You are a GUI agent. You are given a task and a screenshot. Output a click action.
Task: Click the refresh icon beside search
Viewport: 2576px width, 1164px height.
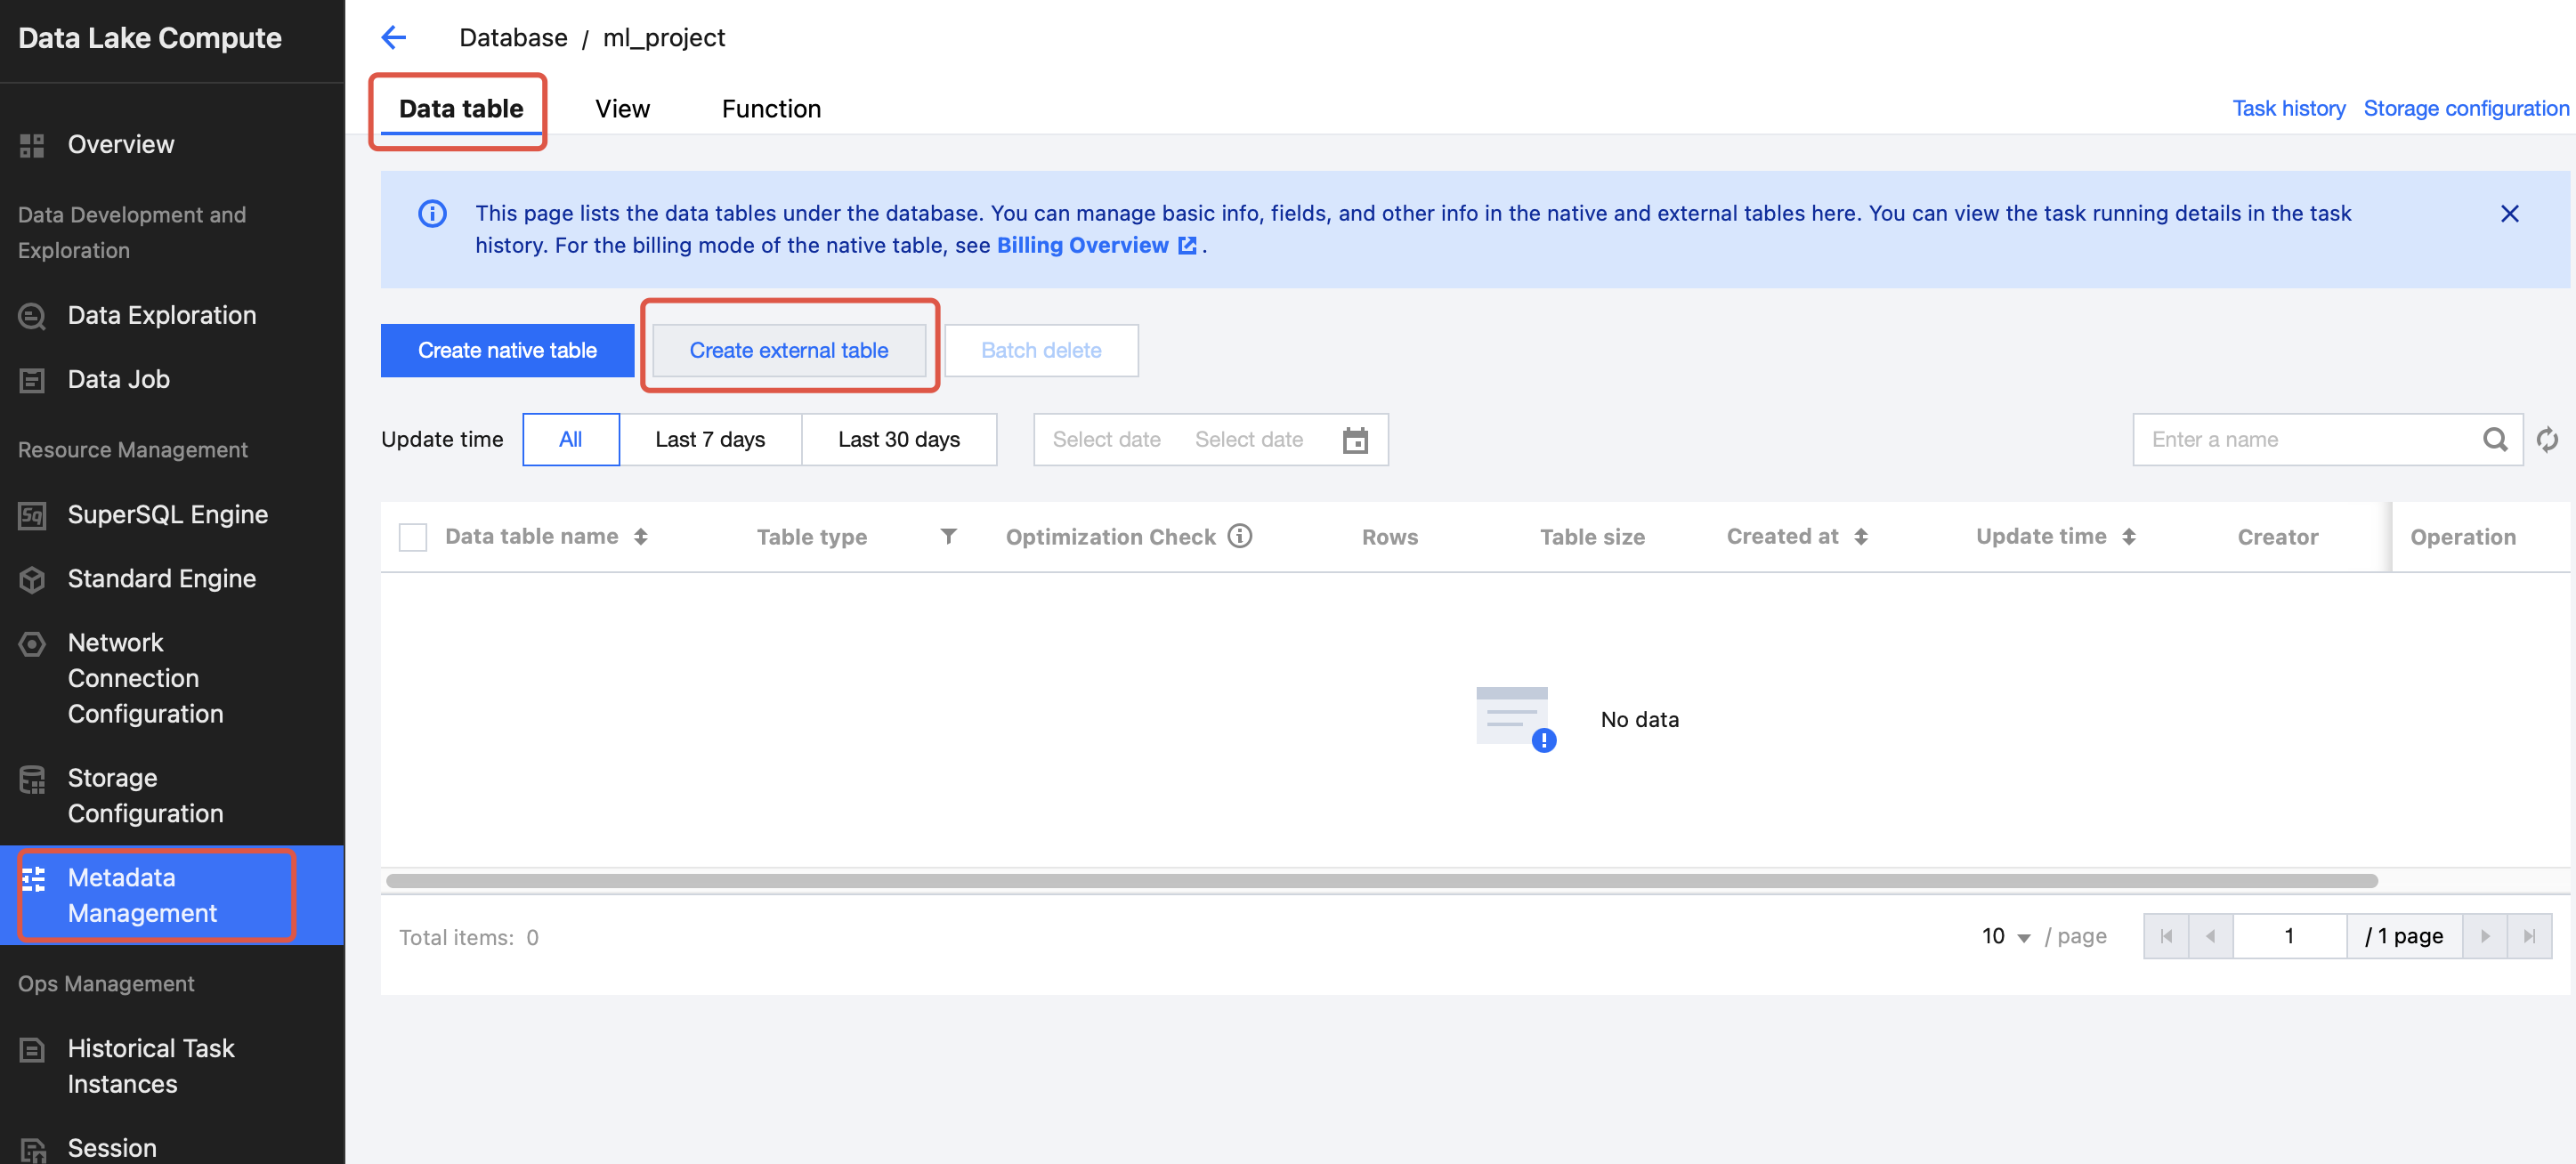2547,439
